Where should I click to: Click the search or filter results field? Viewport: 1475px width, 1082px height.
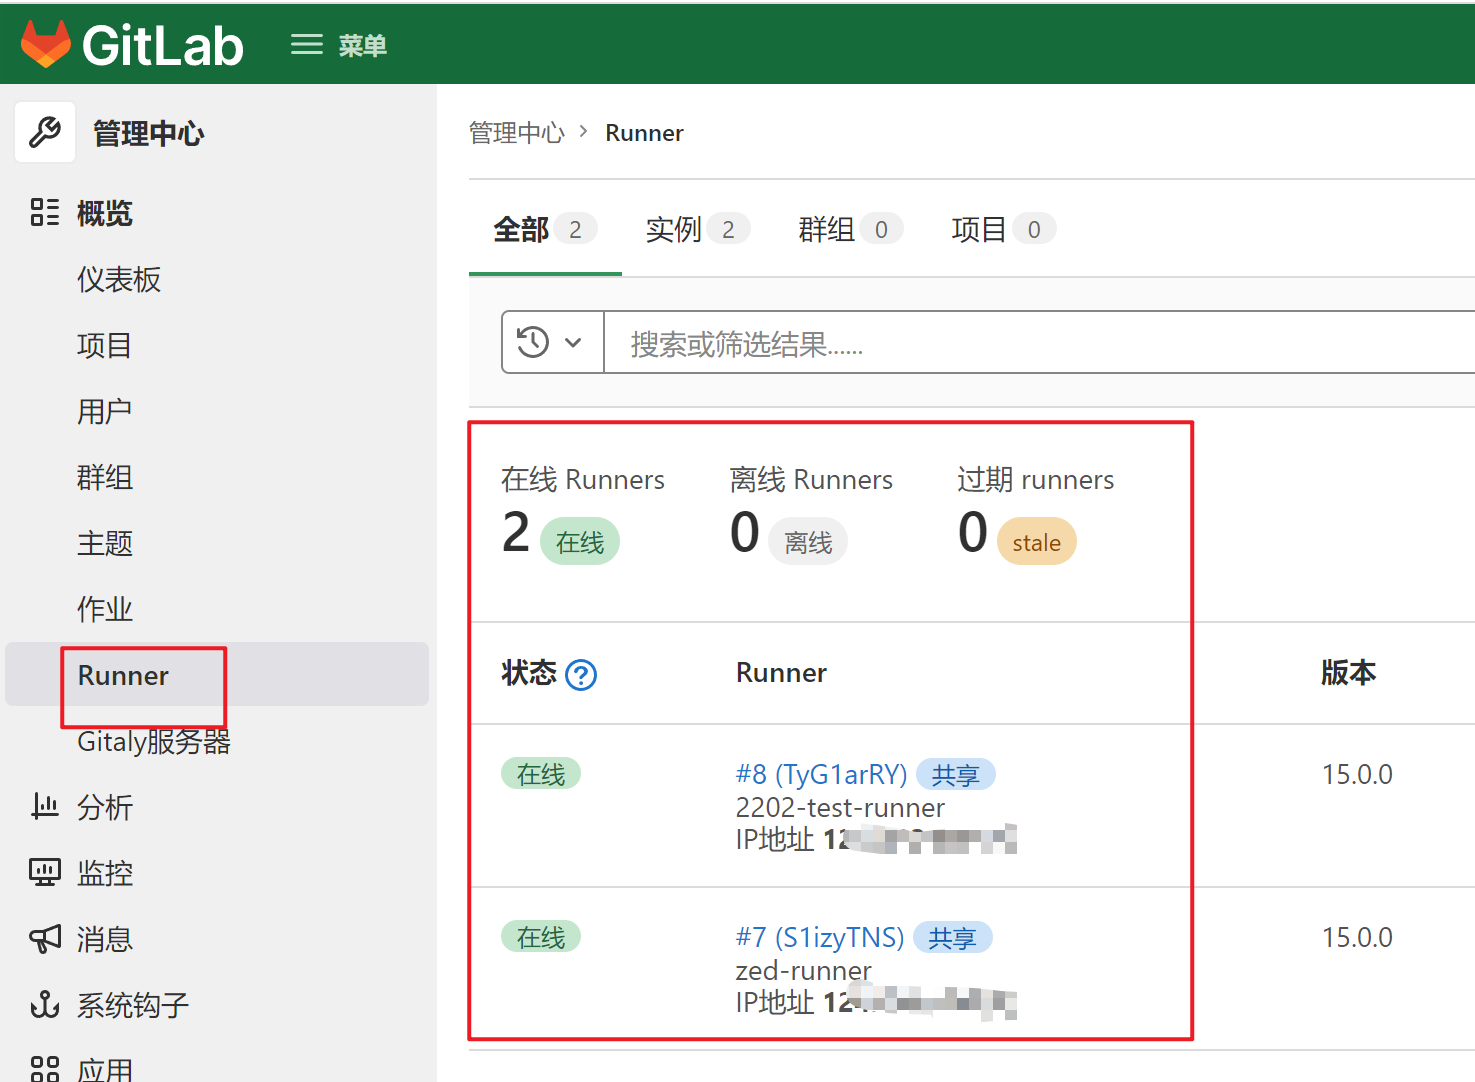[x=1039, y=342]
